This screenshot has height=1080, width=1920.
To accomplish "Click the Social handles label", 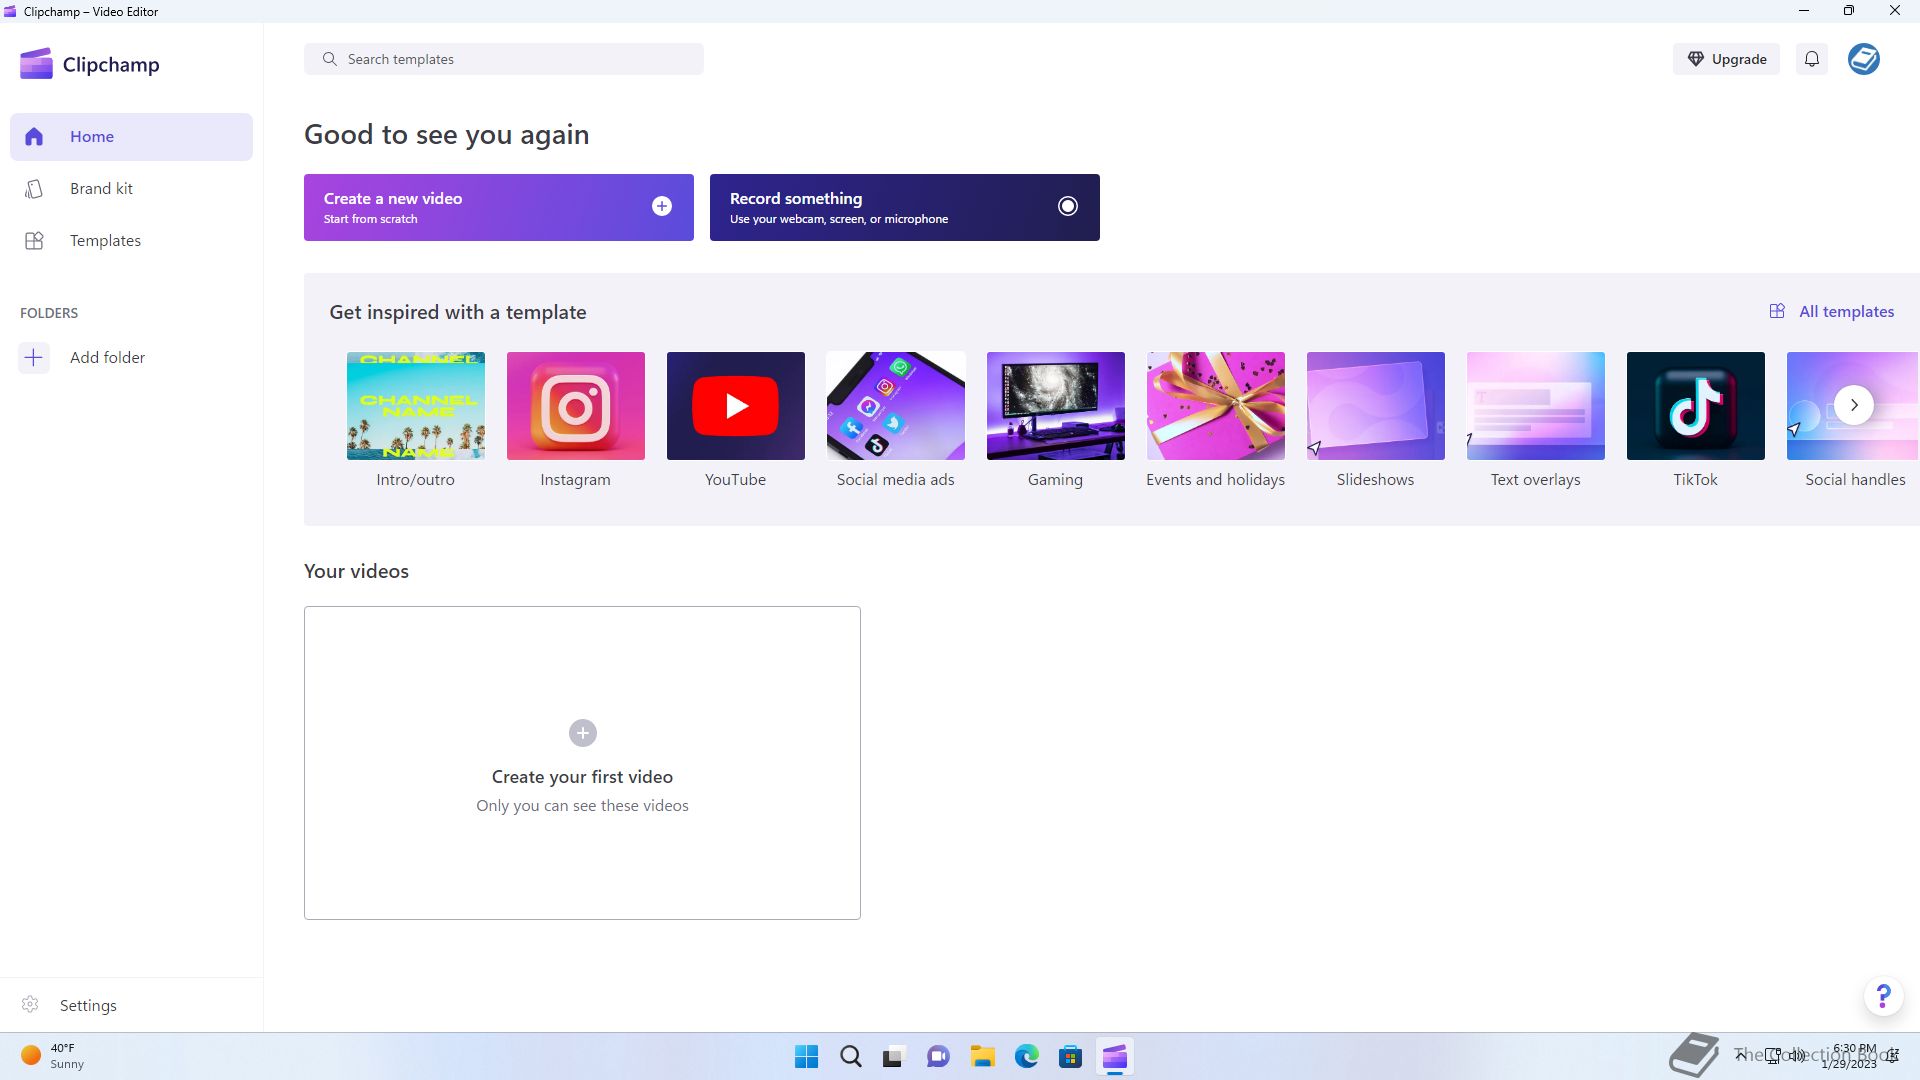I will tap(1855, 480).
